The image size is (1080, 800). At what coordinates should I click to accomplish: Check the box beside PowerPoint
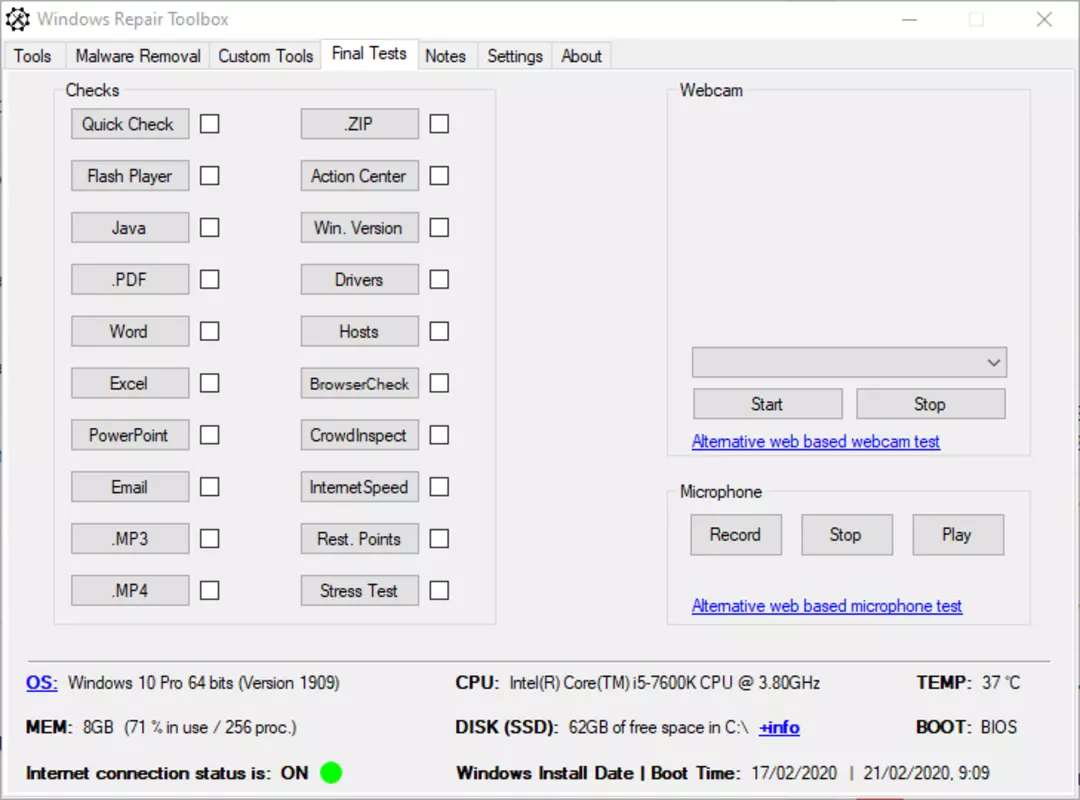pos(209,435)
